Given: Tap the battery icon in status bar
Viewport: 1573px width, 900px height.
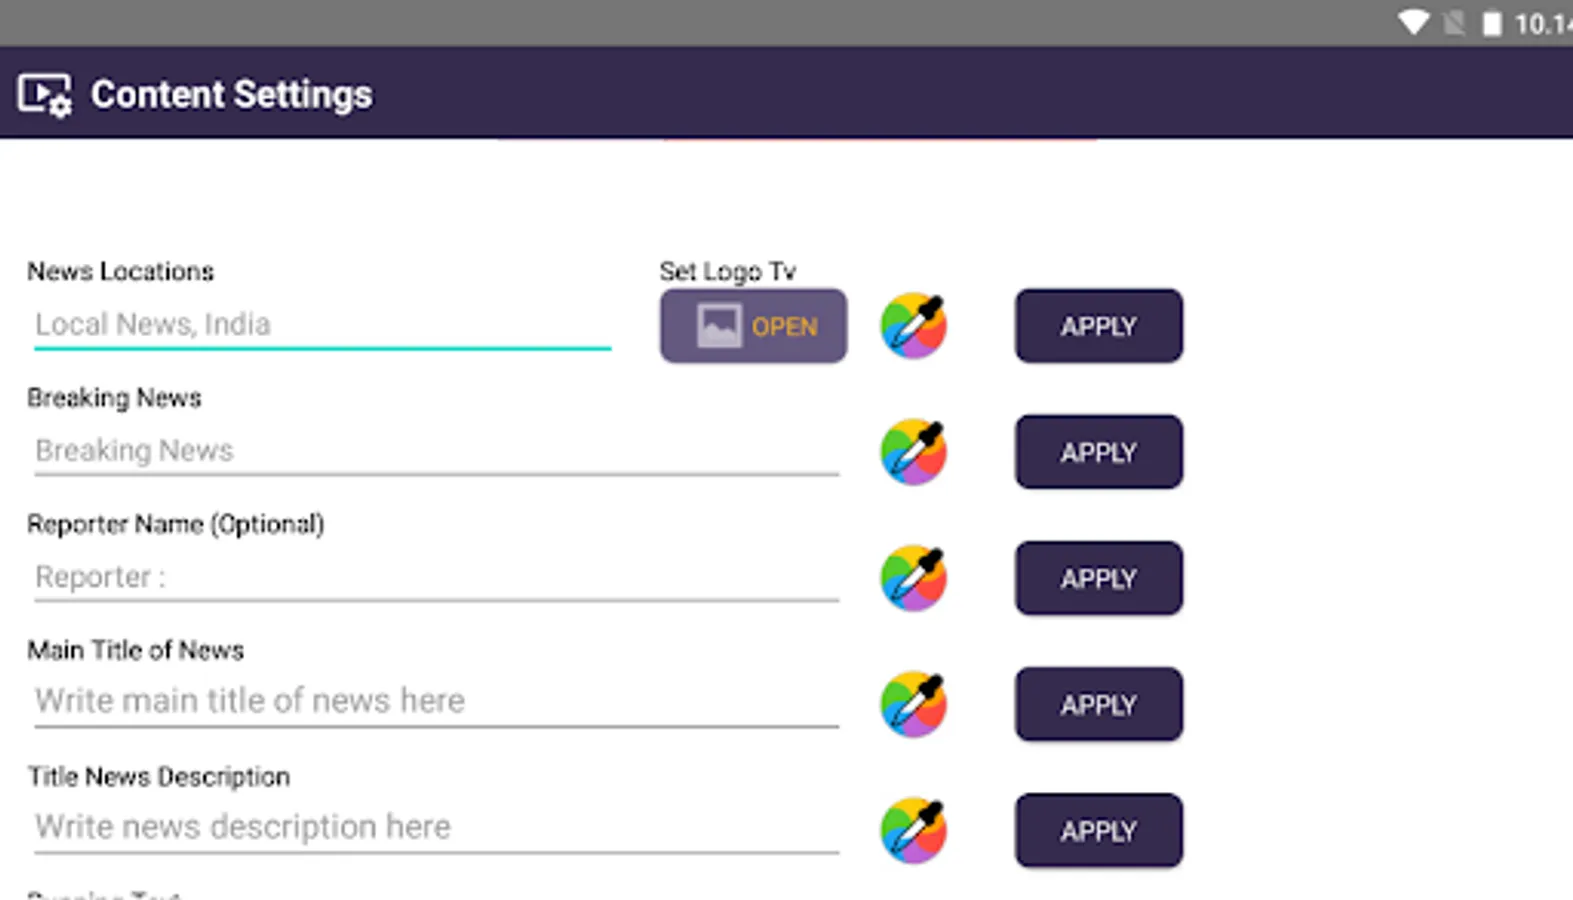Looking at the screenshot, I should click(1491, 23).
